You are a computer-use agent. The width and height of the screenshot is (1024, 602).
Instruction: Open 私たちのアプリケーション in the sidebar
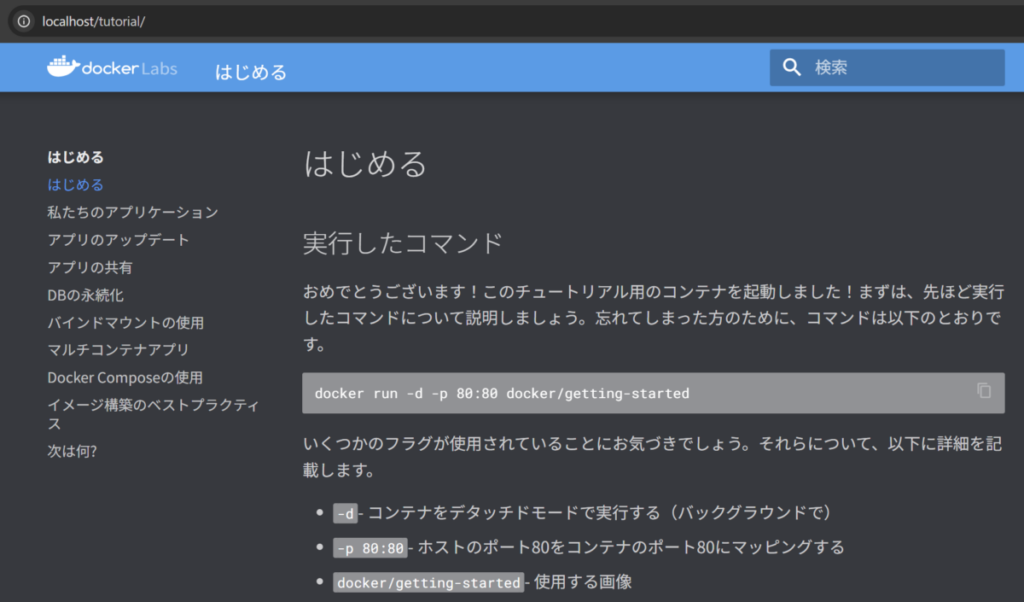point(132,212)
